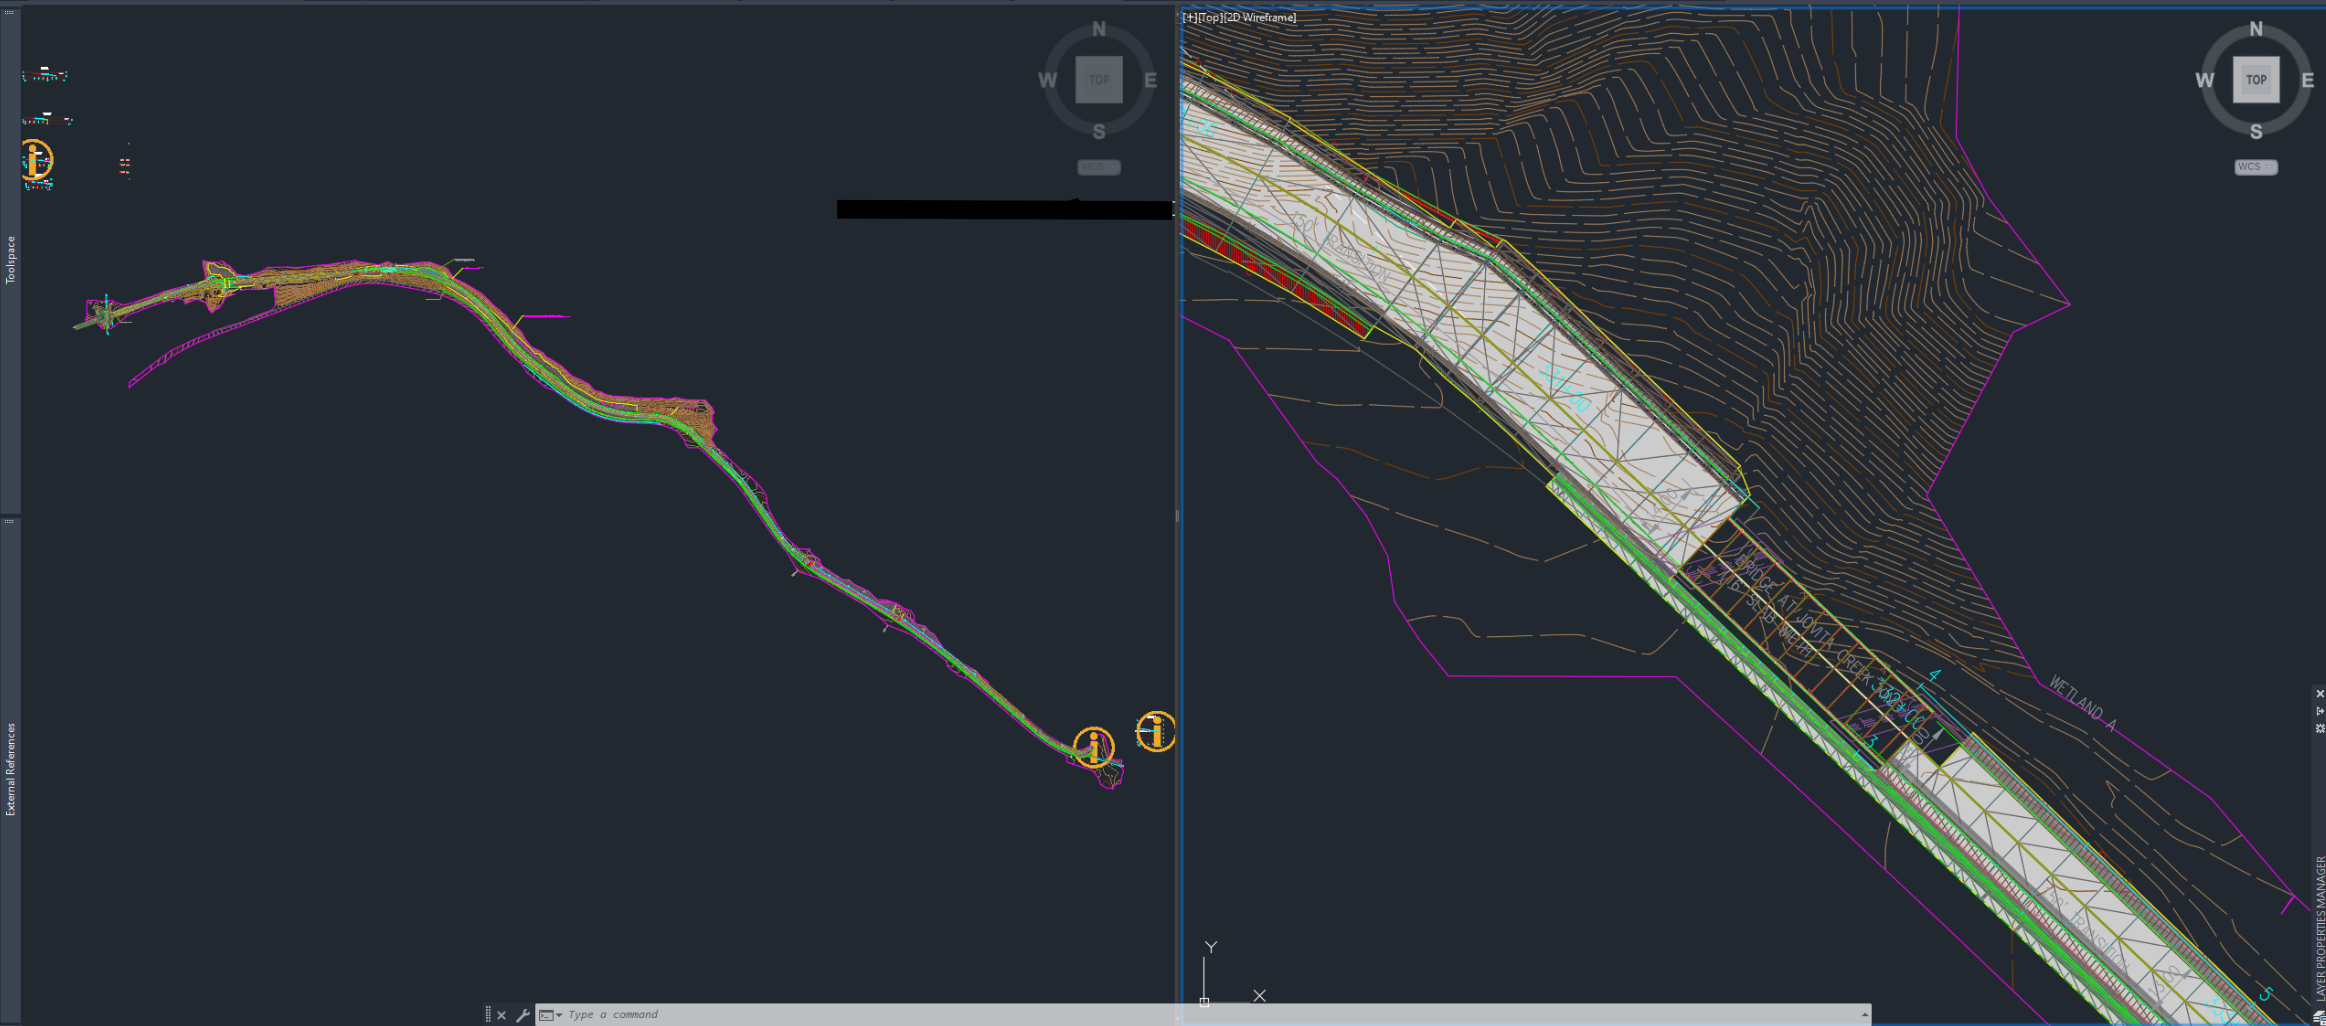The width and height of the screenshot is (2326, 1026).
Task: Expand command history arrow at command line end
Action: point(1864,1015)
